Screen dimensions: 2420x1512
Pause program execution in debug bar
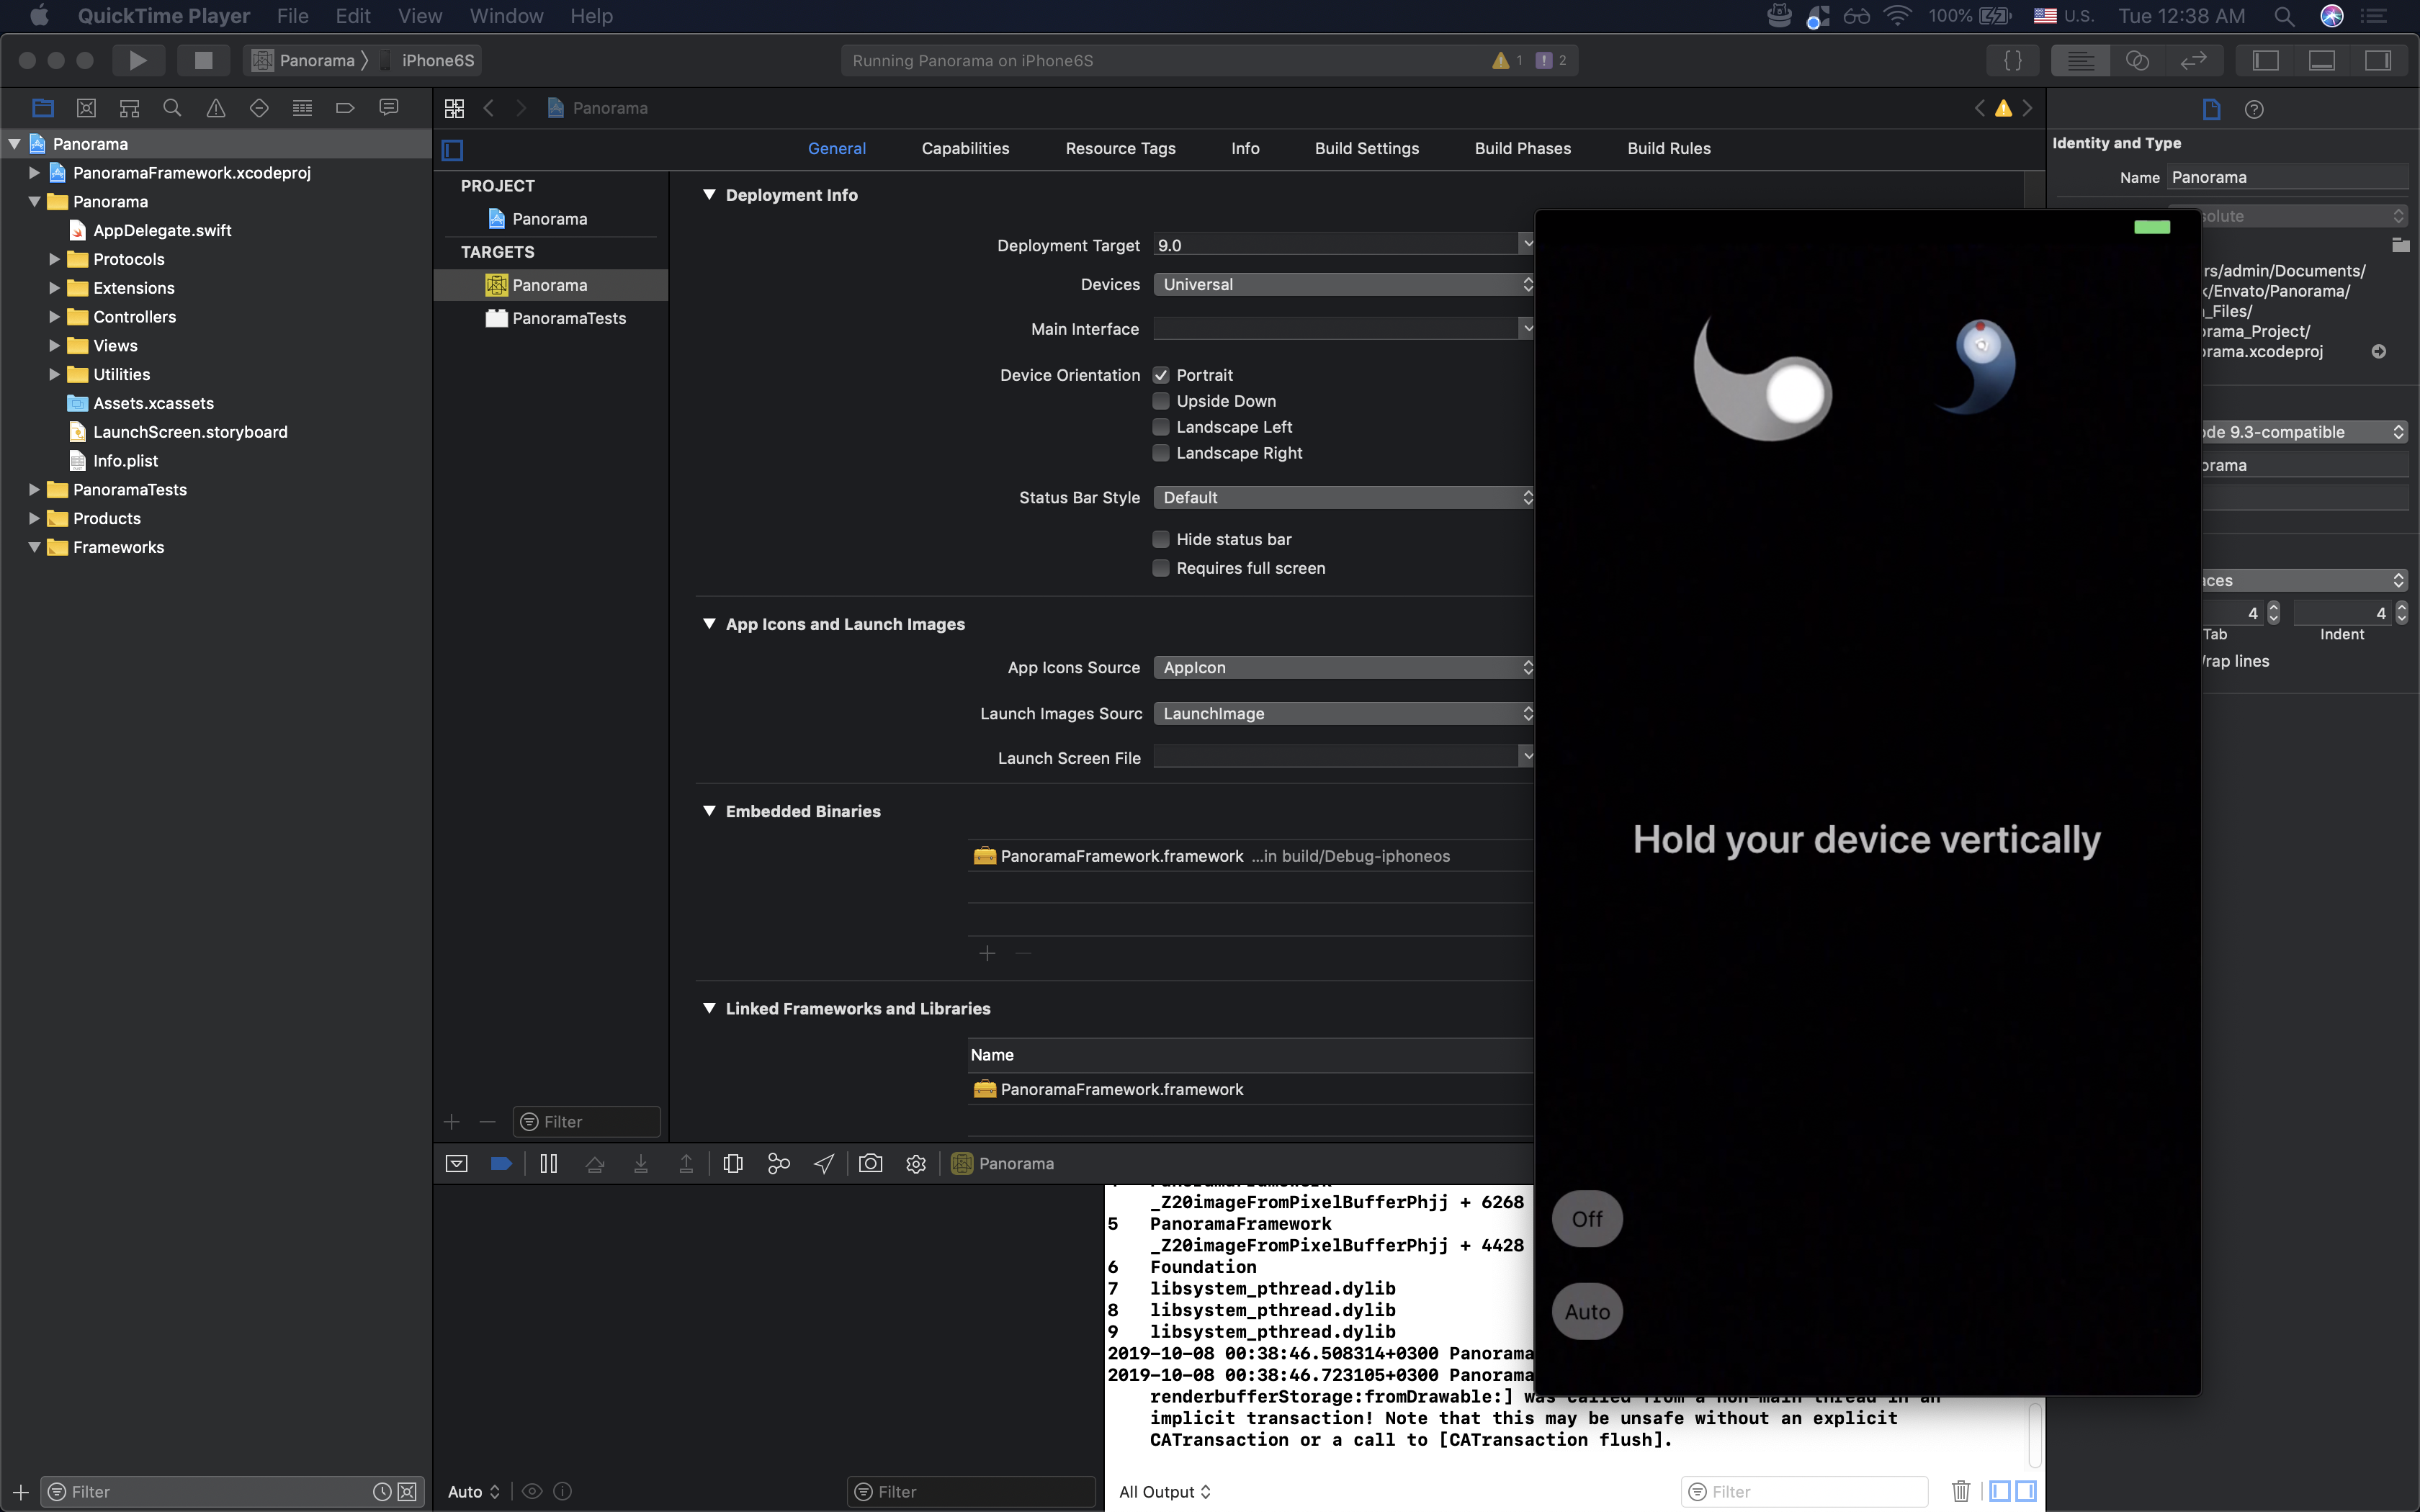point(548,1163)
